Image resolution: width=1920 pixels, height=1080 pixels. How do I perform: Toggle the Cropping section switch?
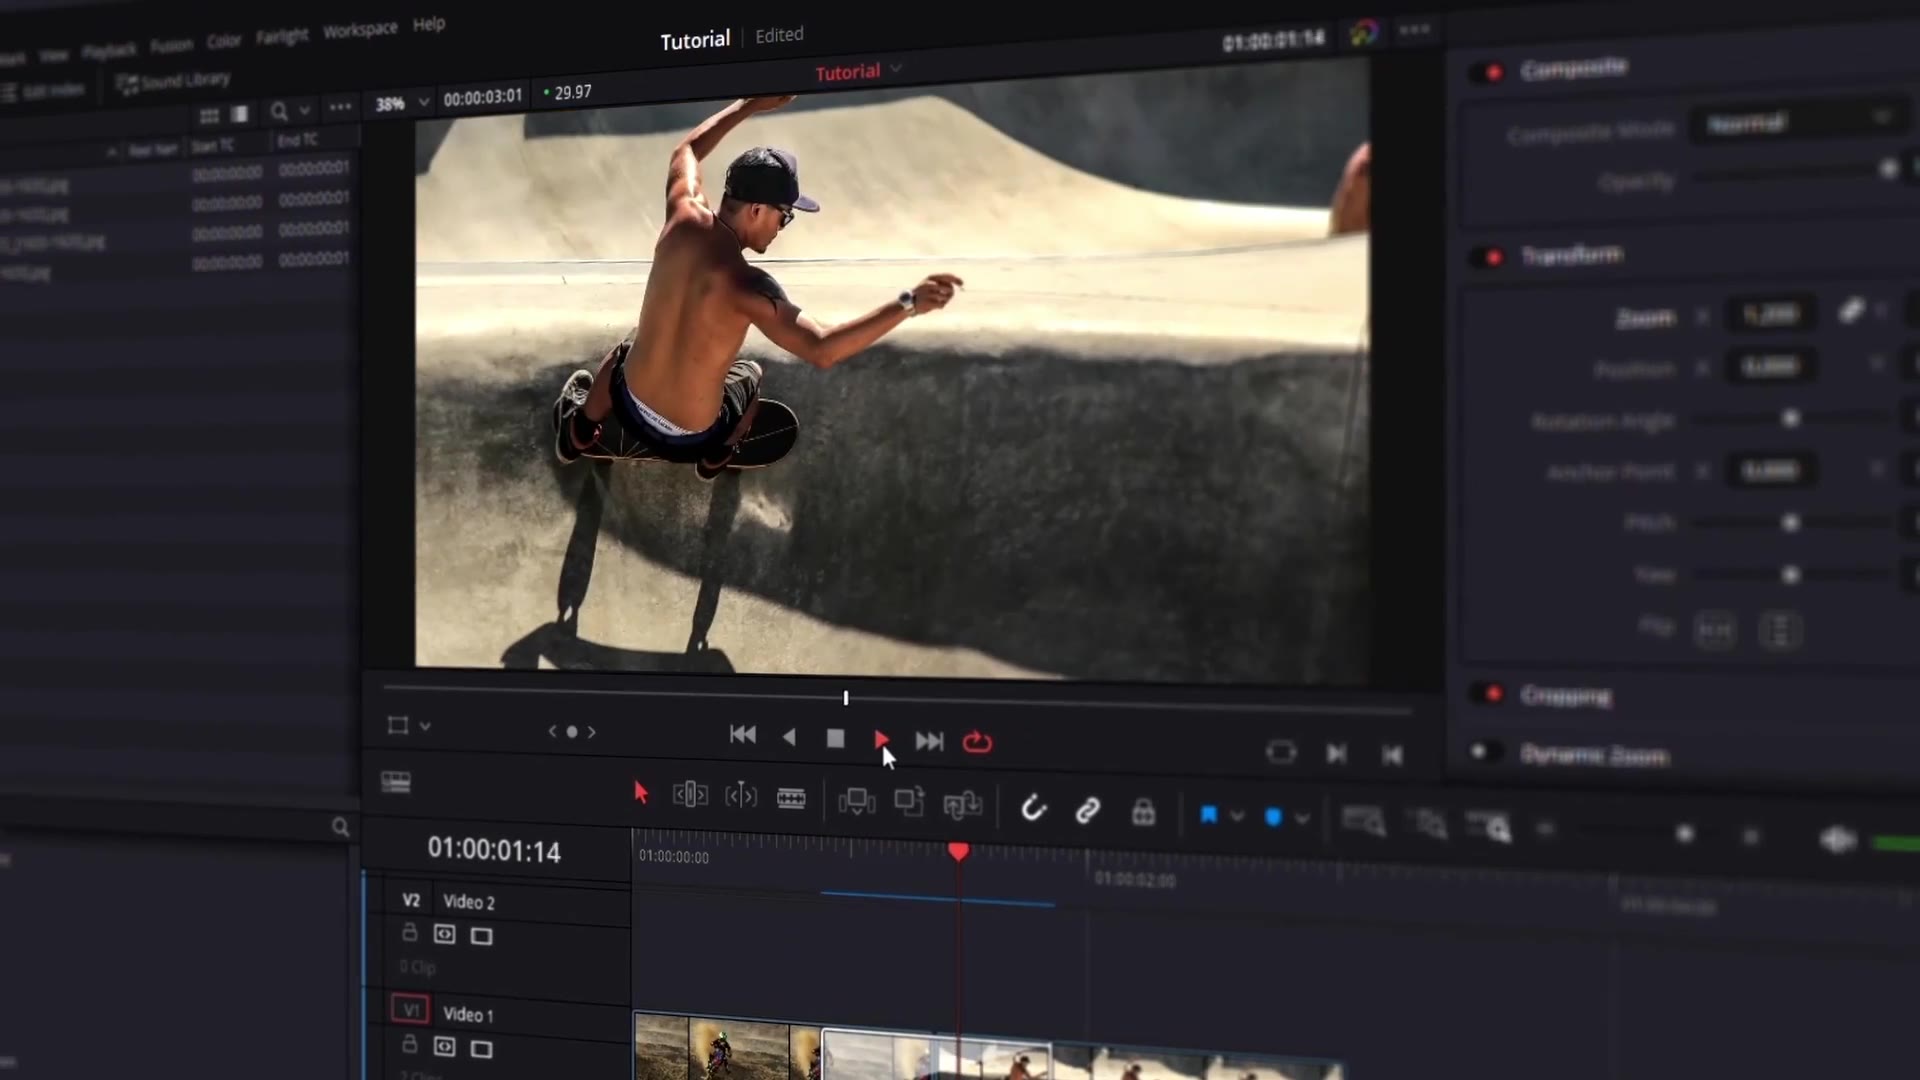pos(1488,693)
